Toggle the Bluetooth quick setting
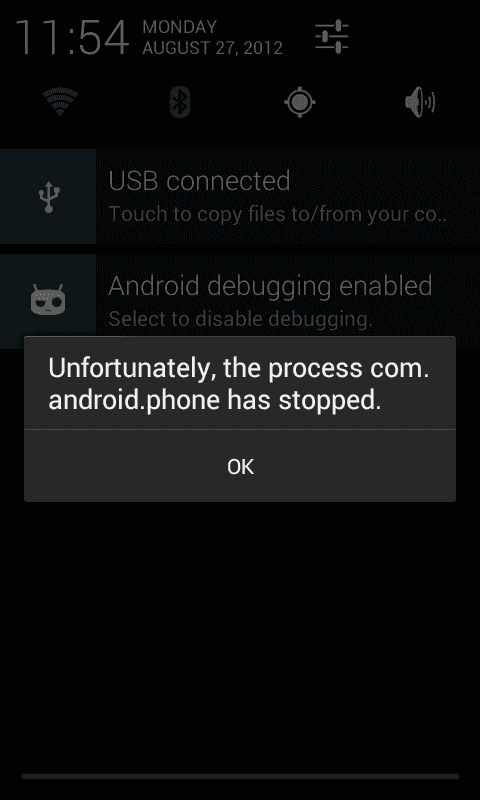480x800 pixels. (x=180, y=102)
